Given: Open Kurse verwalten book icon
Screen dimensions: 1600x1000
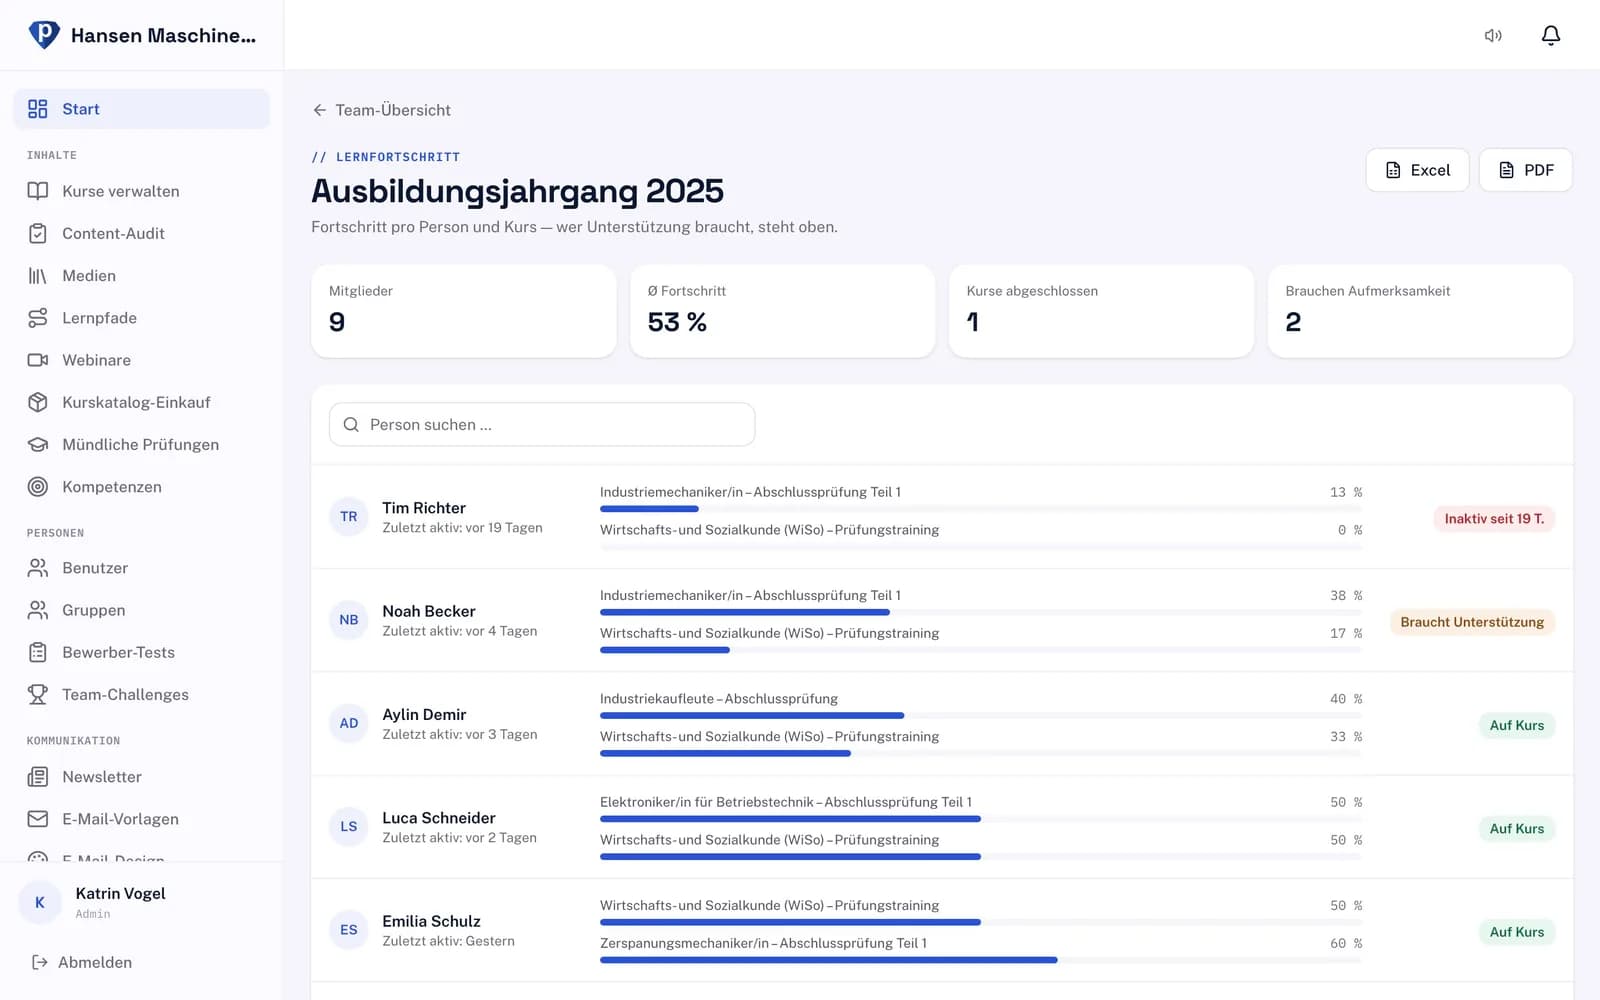Looking at the screenshot, I should click(x=38, y=191).
